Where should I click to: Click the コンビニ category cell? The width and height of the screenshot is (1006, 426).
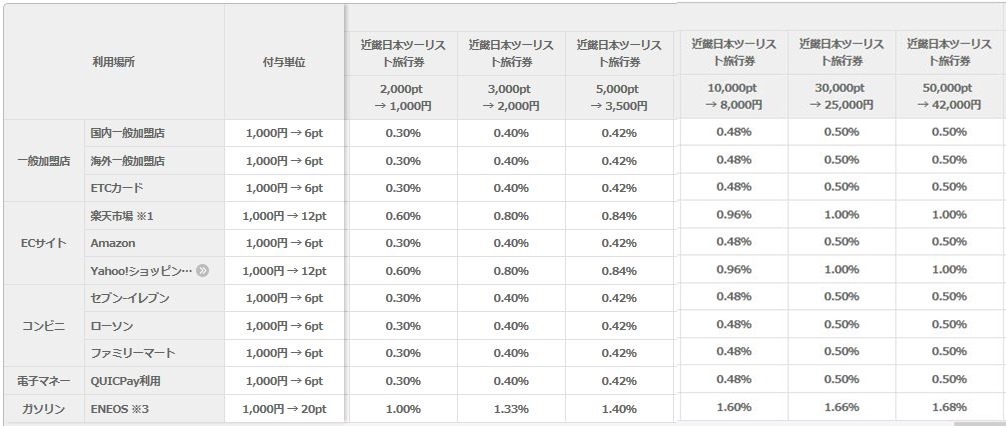coord(44,326)
